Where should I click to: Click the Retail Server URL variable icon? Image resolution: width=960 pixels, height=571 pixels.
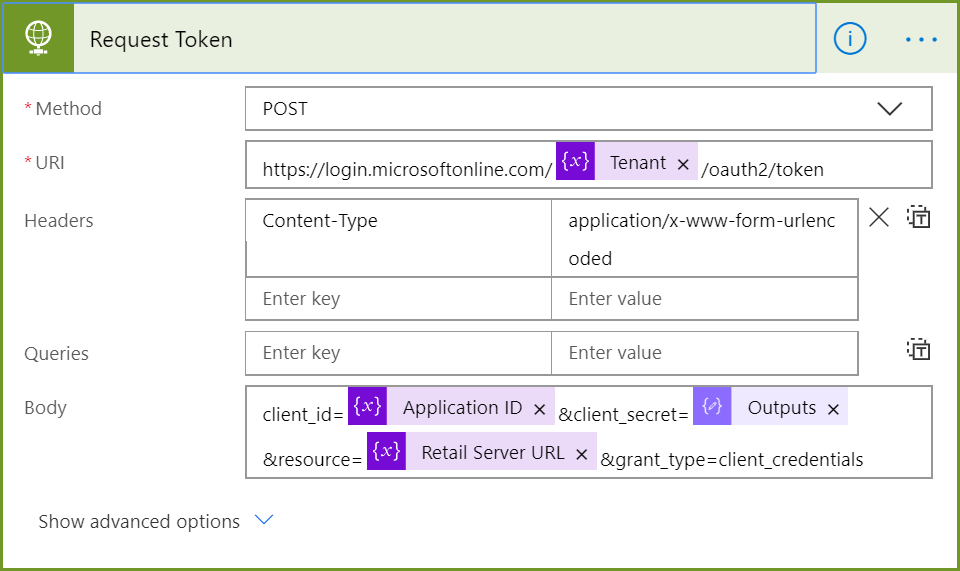tap(386, 451)
